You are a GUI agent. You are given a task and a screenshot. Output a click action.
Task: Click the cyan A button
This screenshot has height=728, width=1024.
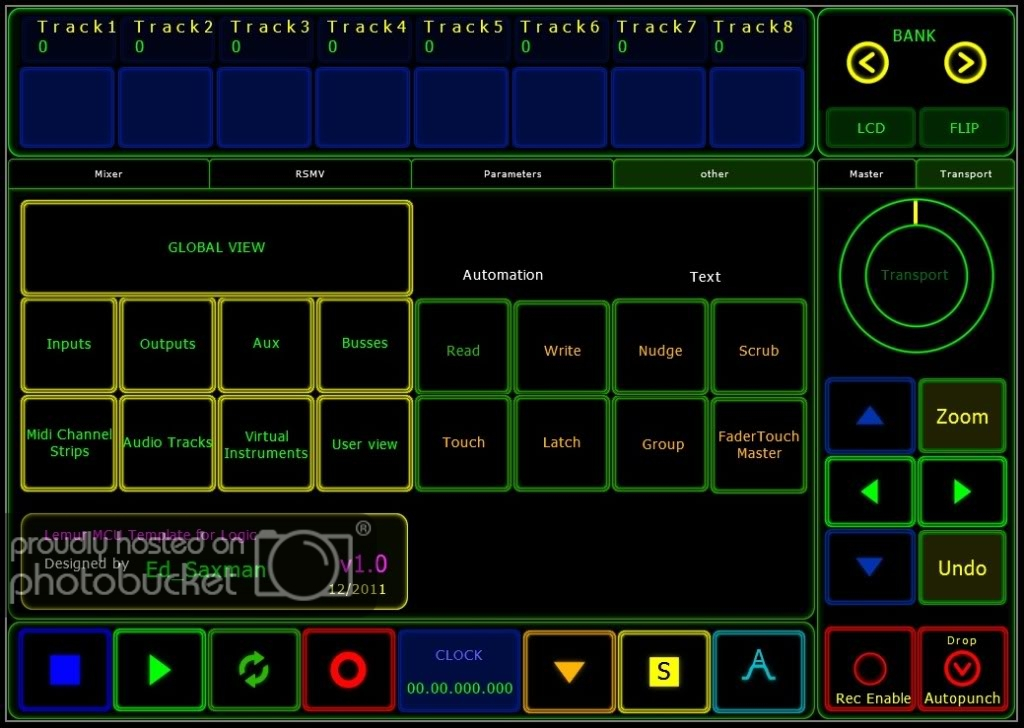coord(759,671)
